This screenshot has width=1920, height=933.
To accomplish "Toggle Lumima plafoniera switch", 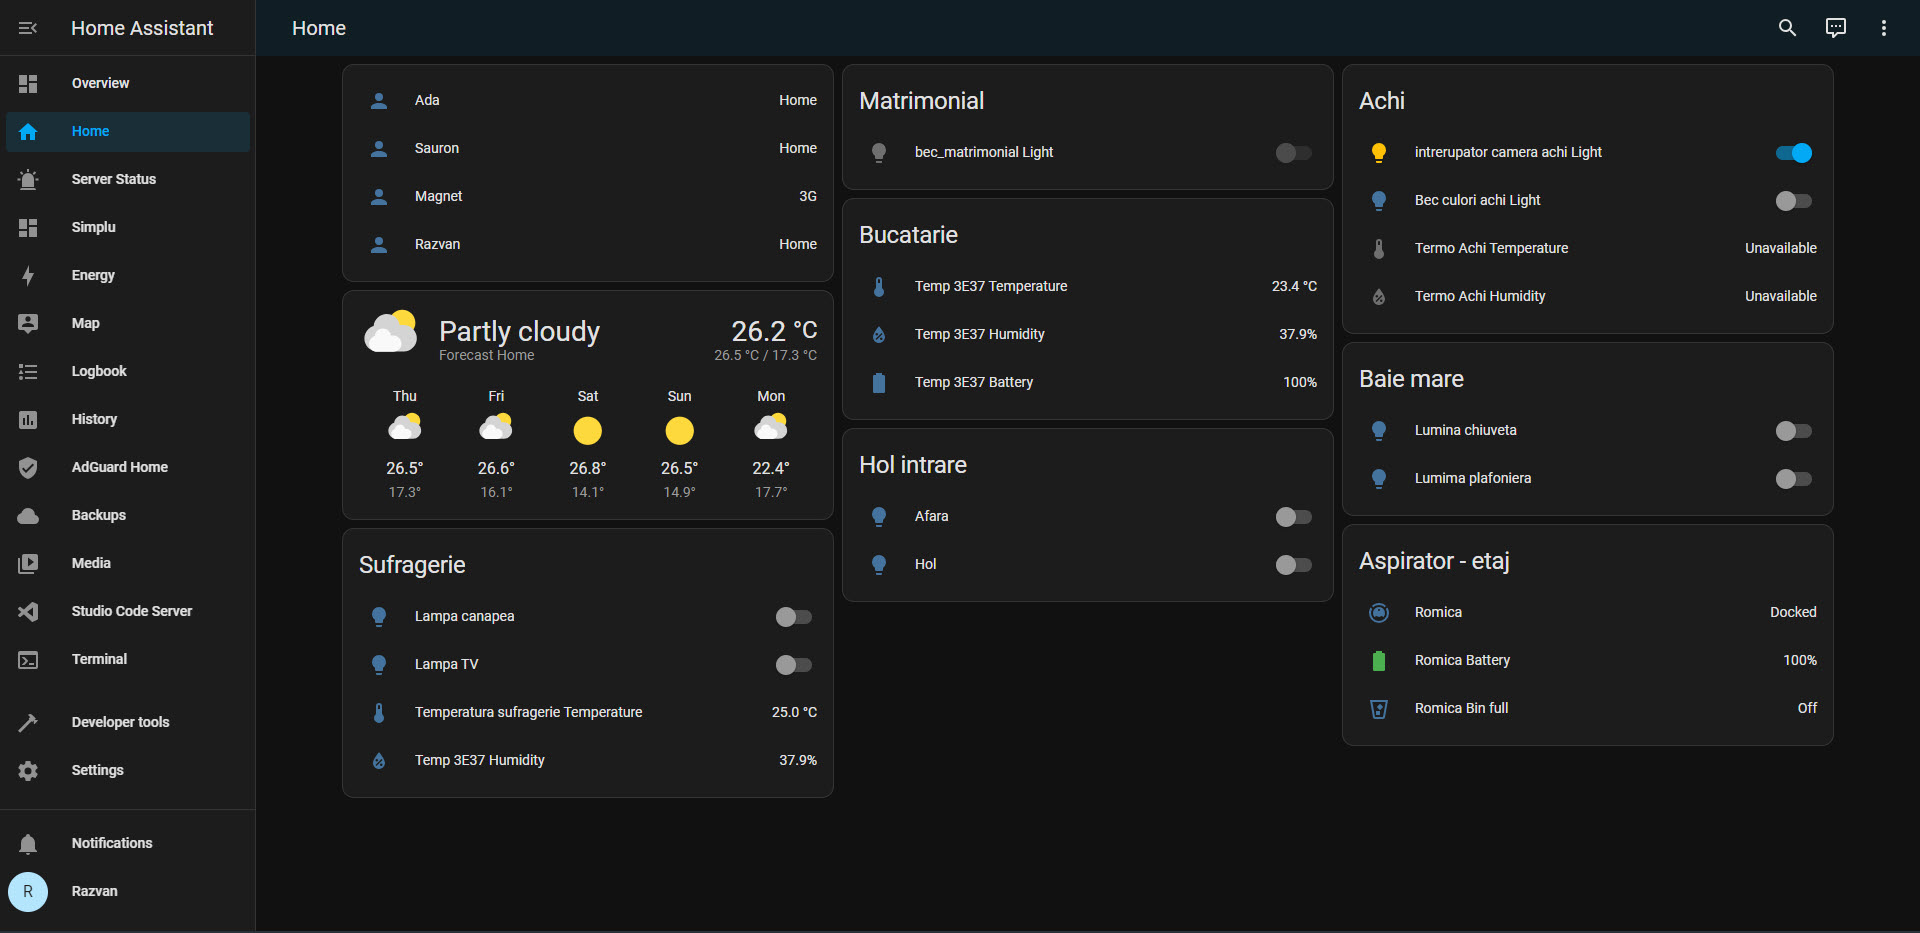I will pos(1793,479).
